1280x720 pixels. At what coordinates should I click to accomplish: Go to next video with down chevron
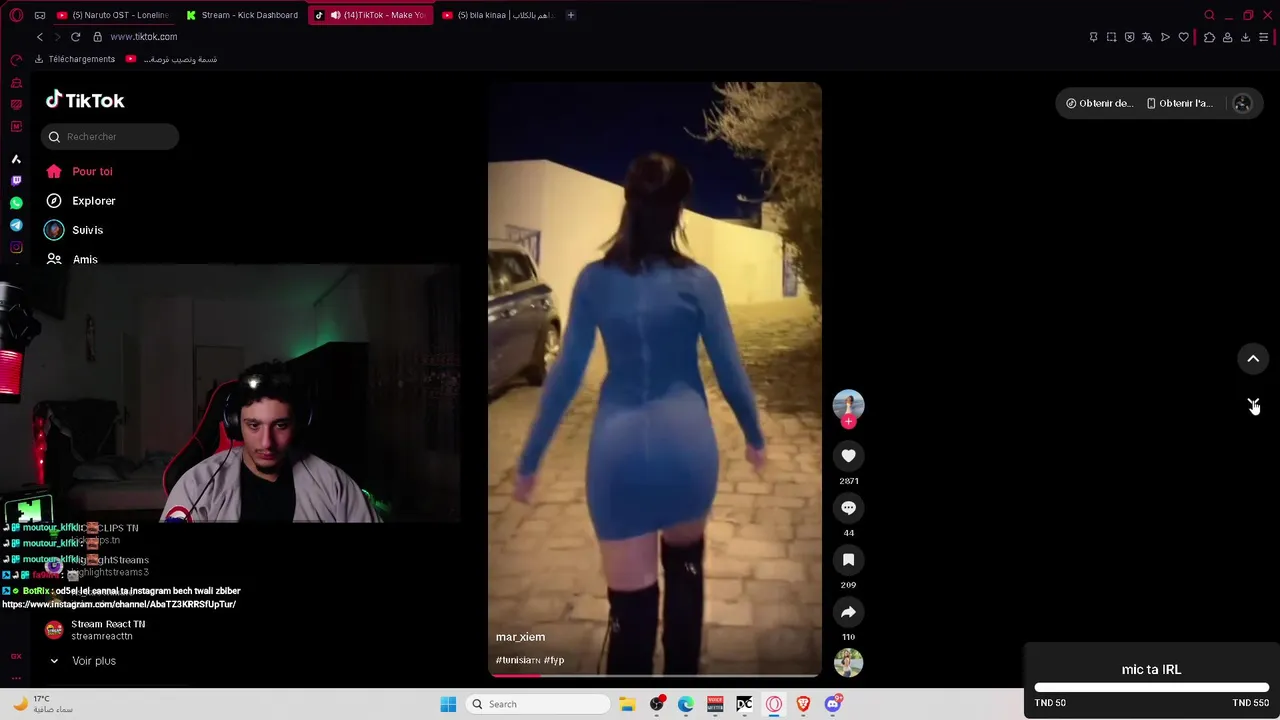[x=1253, y=404]
